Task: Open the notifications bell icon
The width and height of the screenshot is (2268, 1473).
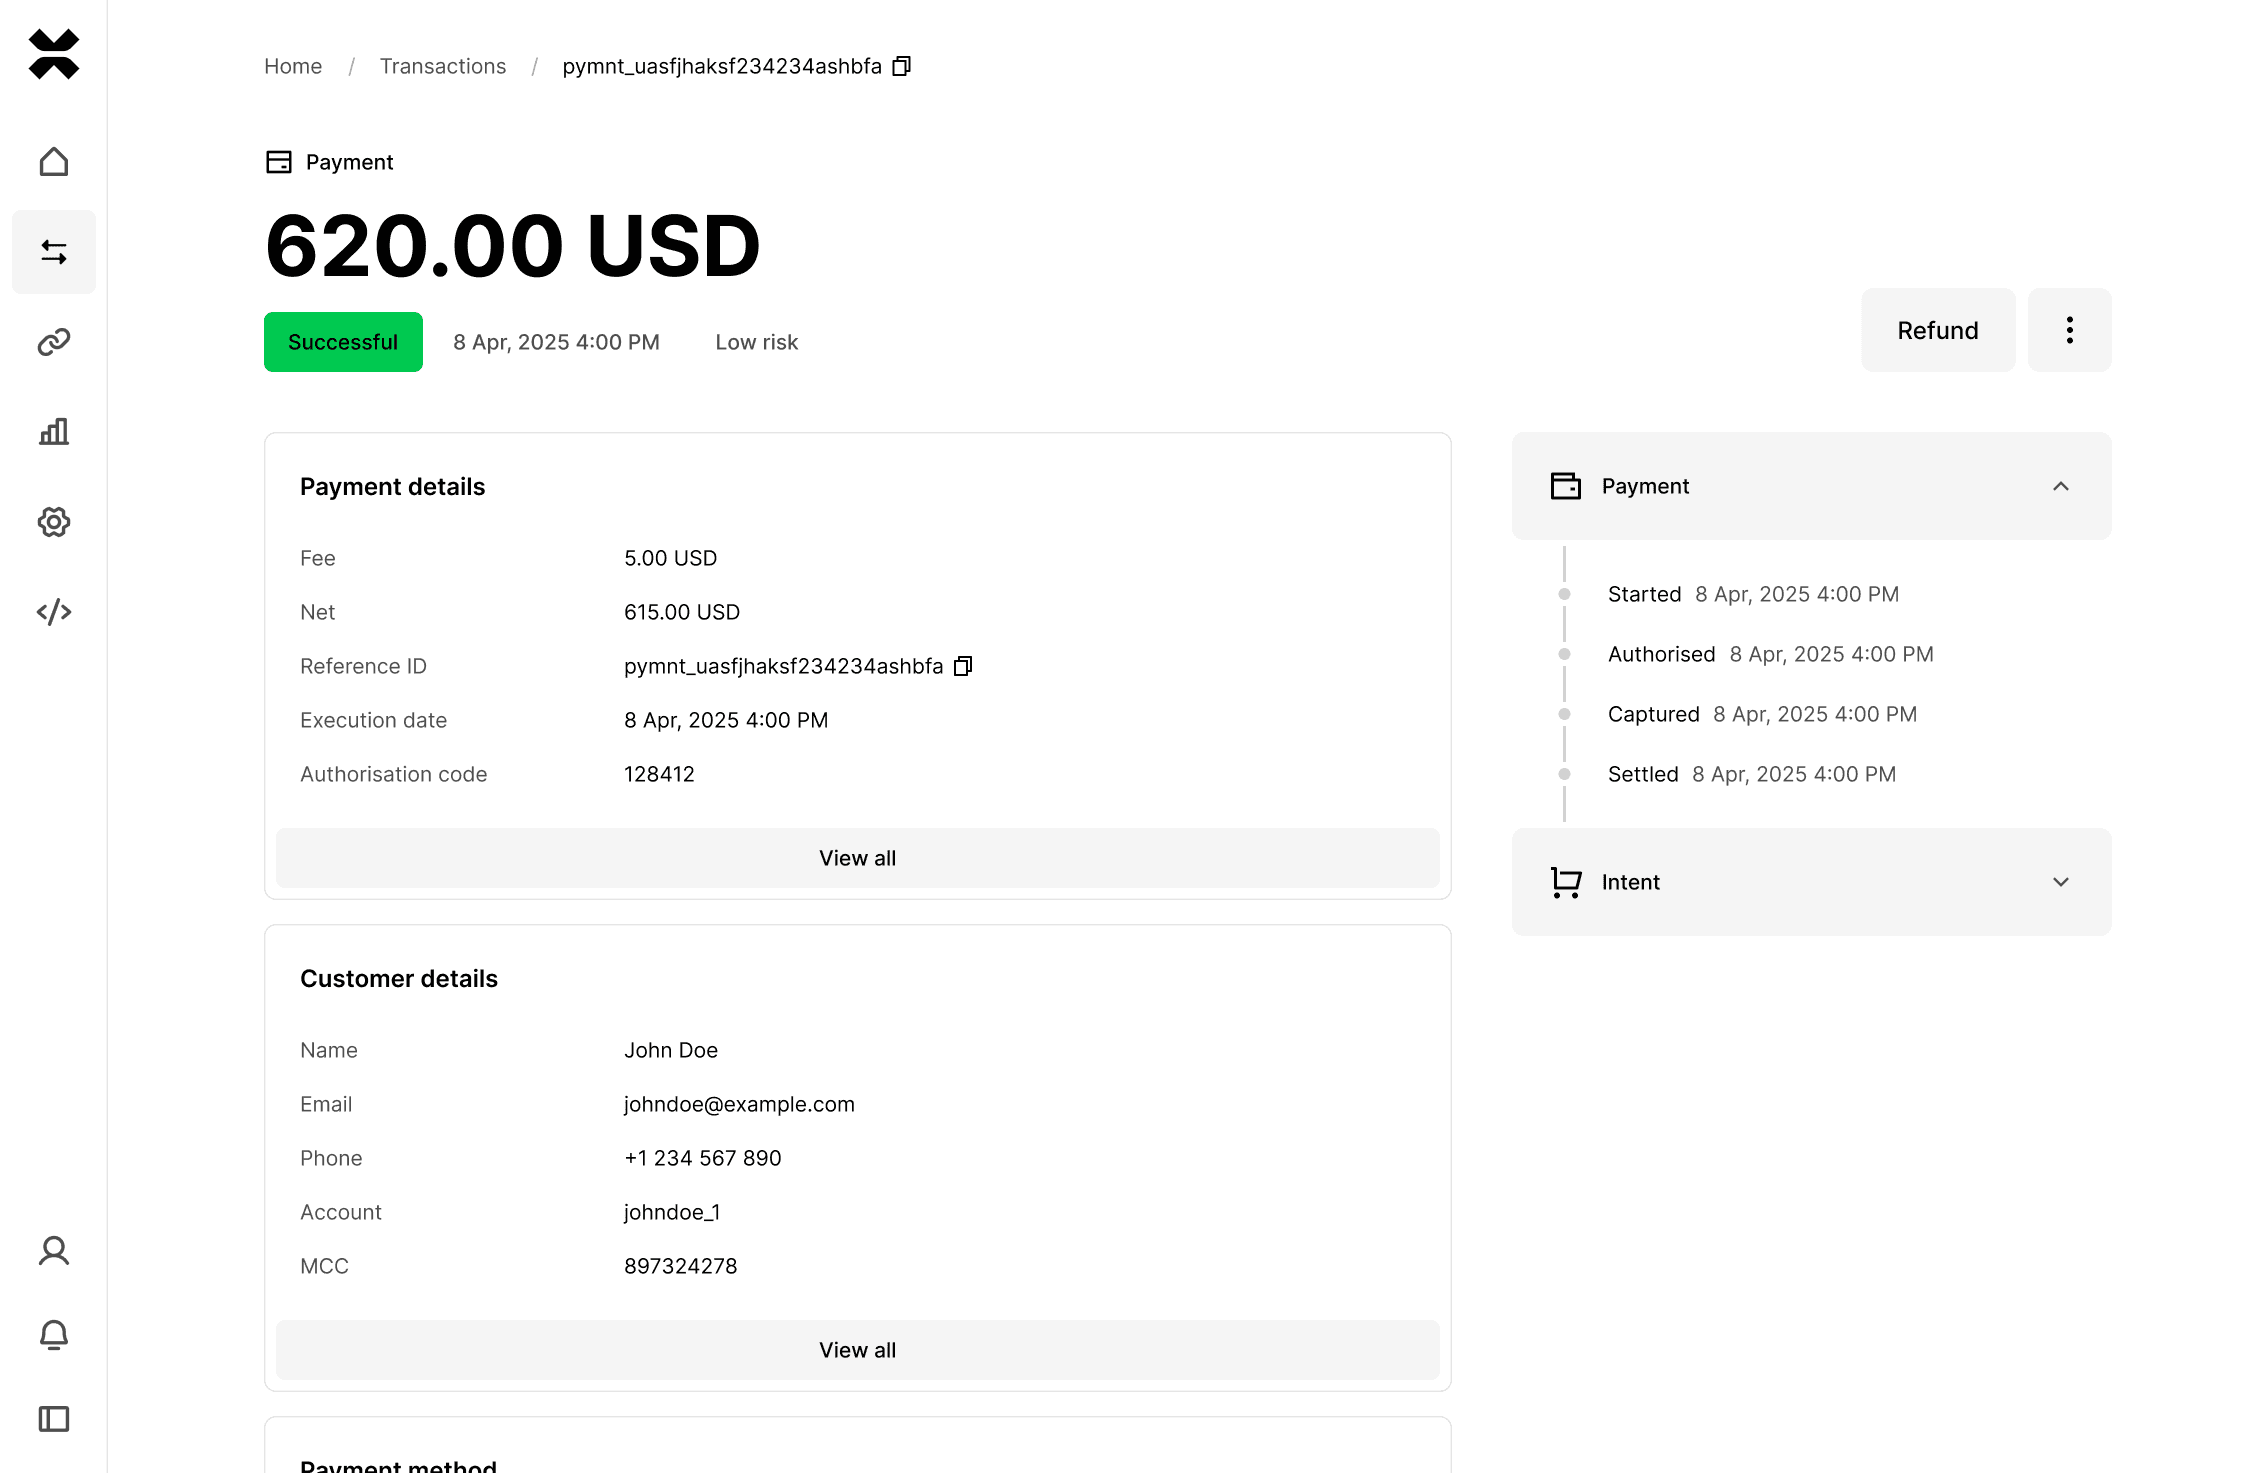Action: (x=54, y=1335)
